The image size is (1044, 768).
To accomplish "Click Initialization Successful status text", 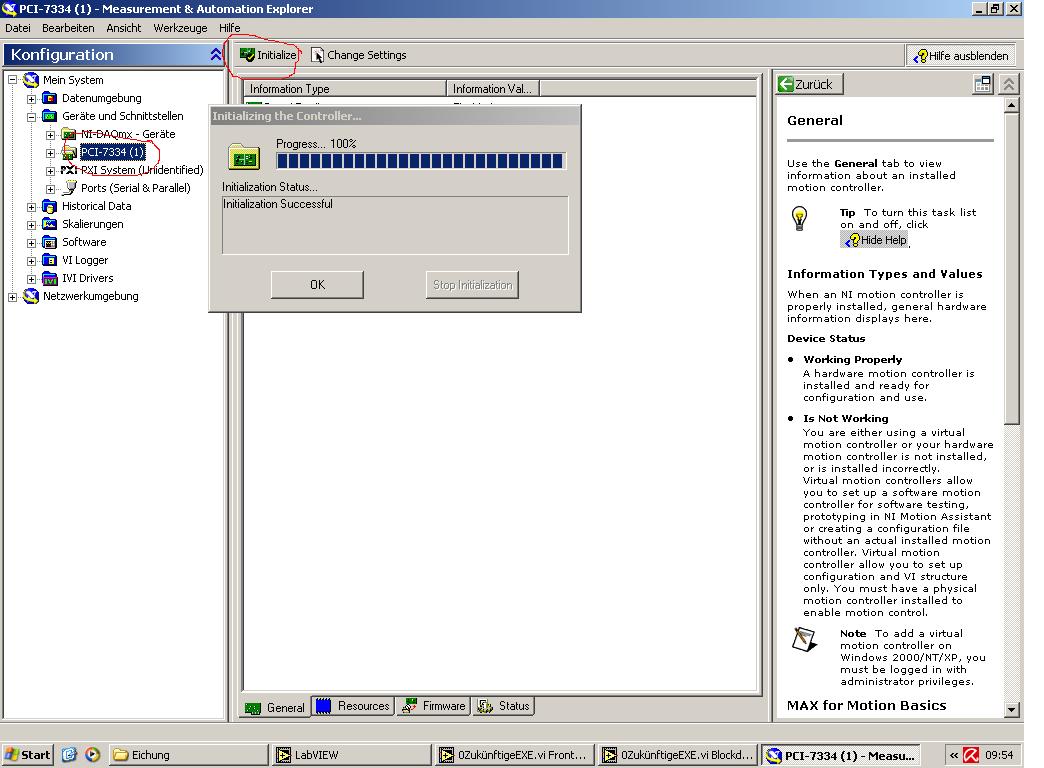I will pyautogui.click(x=278, y=204).
